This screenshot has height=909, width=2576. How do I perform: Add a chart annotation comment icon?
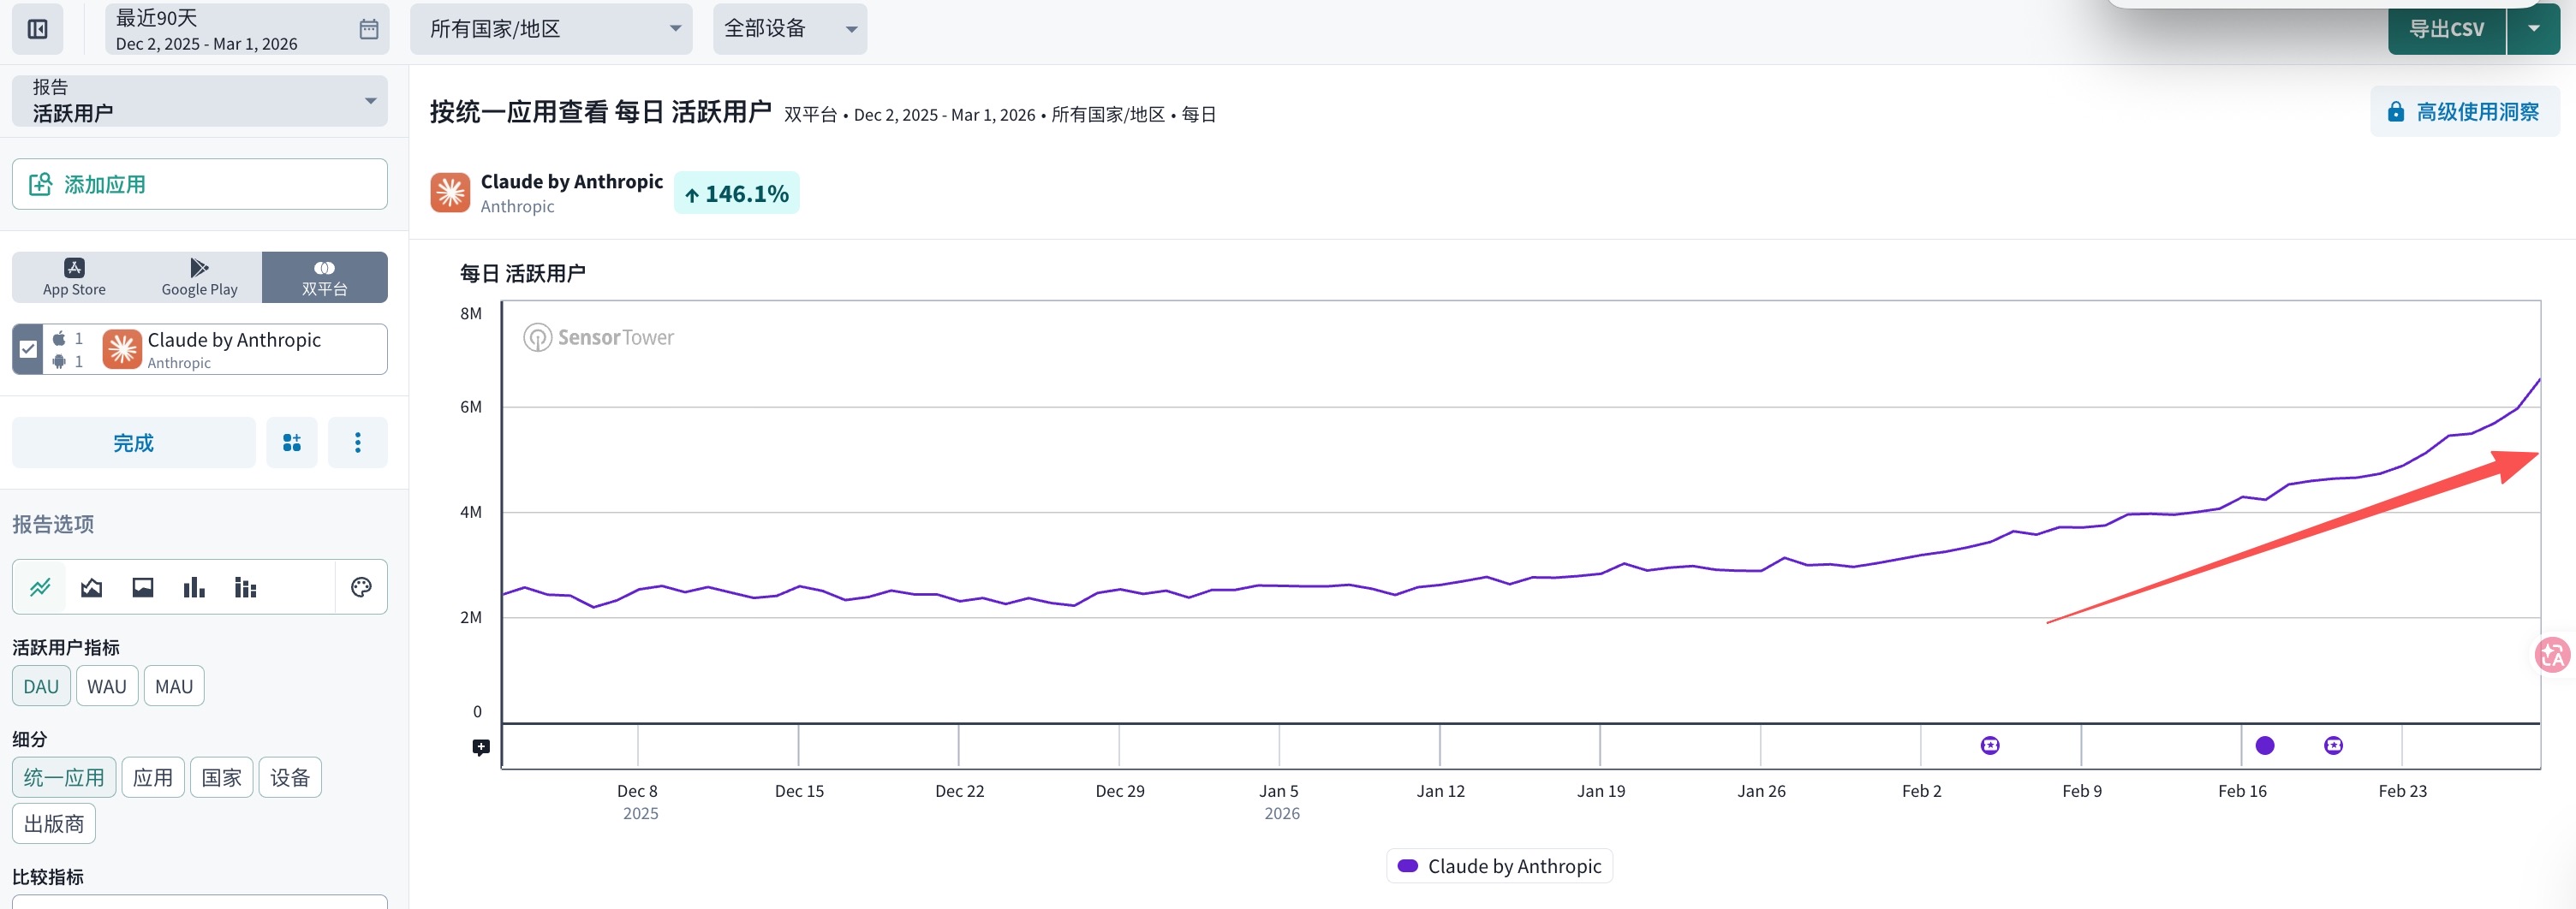click(481, 747)
